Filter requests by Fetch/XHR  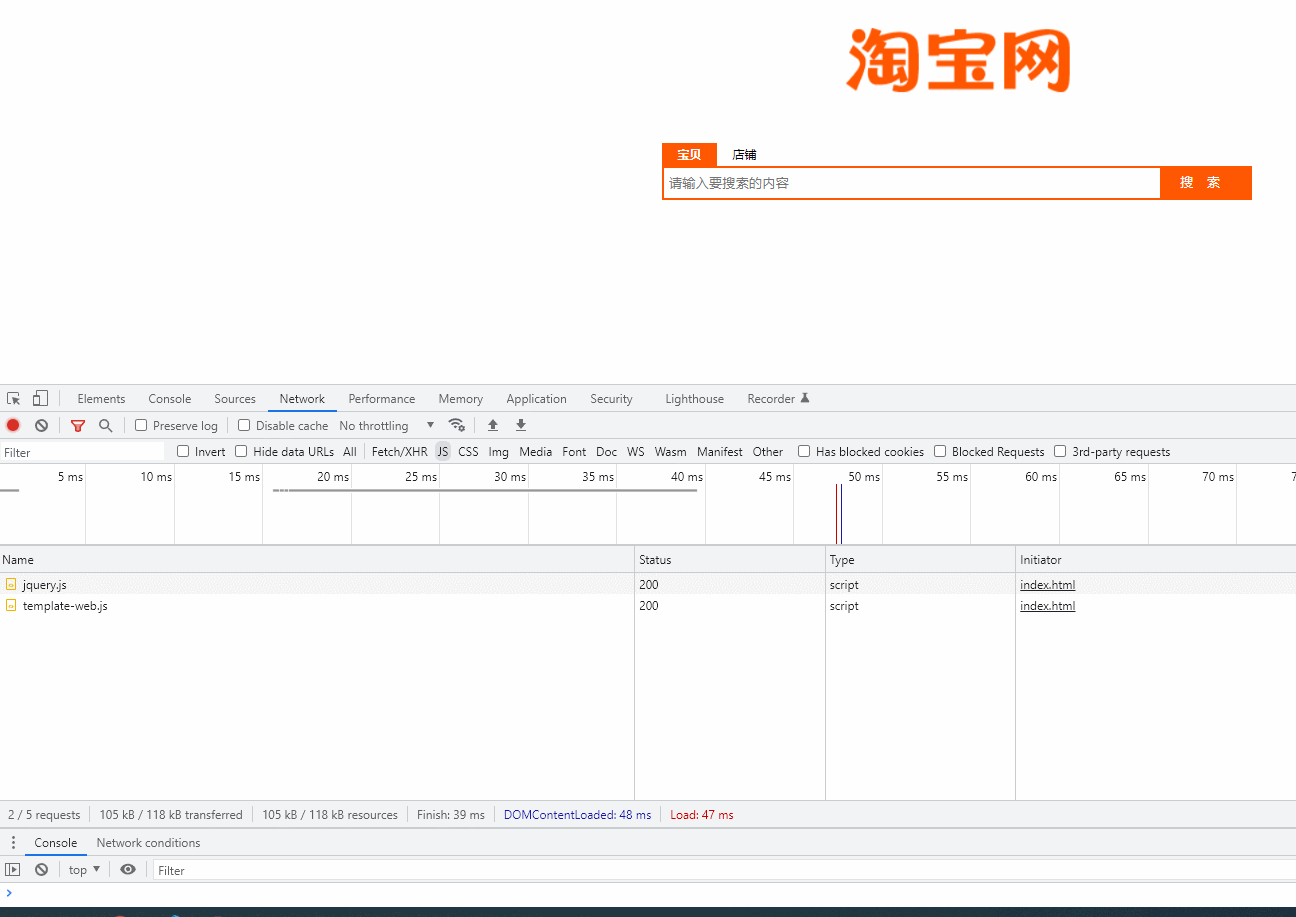pyautogui.click(x=399, y=452)
